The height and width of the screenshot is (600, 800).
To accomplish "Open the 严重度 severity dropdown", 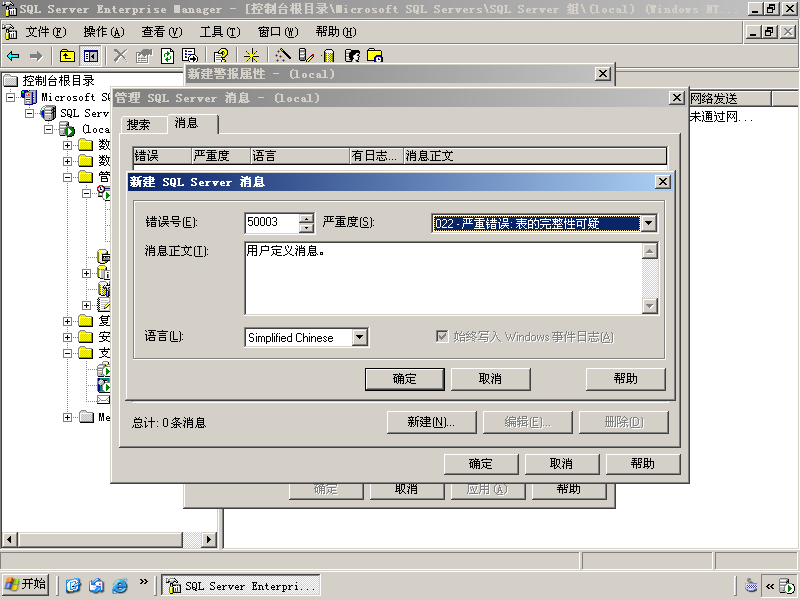I will [648, 223].
